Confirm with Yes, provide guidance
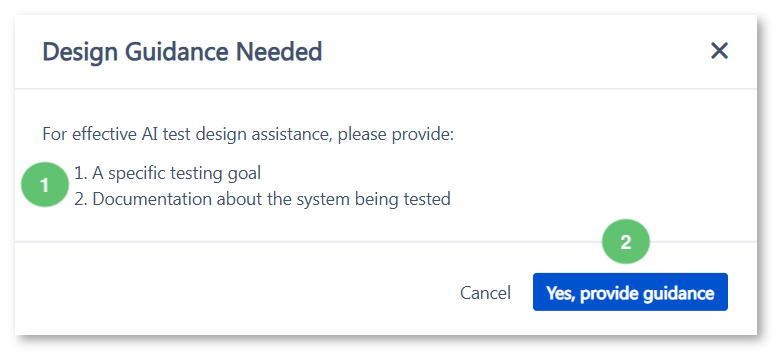This screenshot has width=782, height=360. click(630, 292)
